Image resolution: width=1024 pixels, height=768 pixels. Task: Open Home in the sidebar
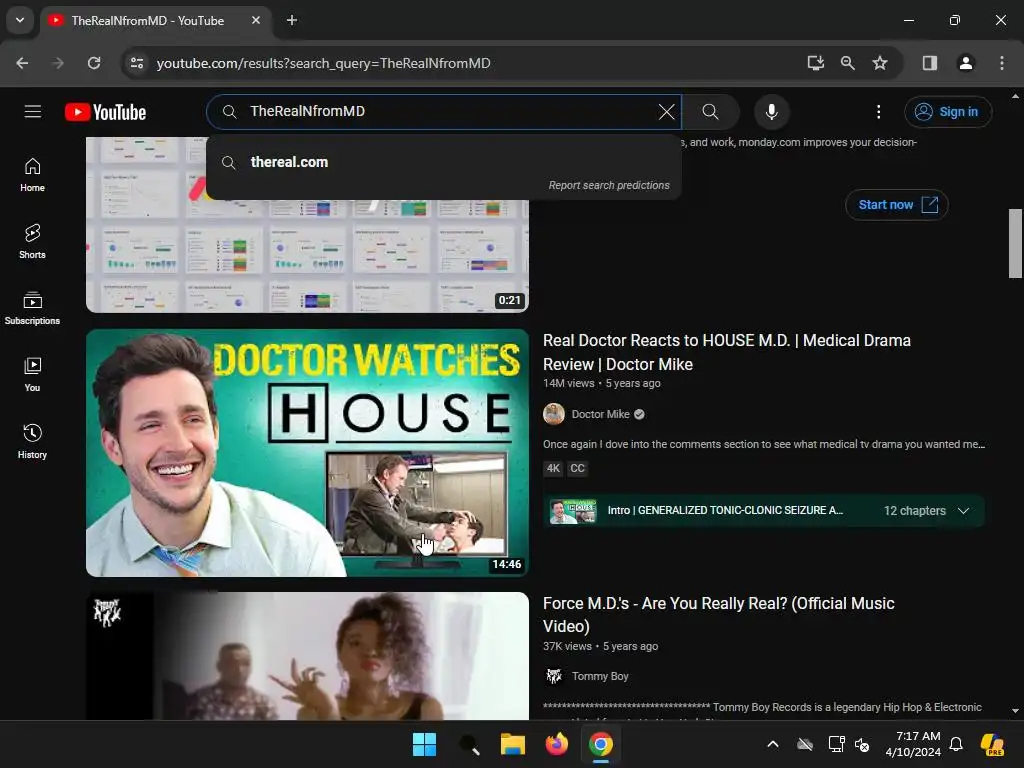tap(32, 174)
